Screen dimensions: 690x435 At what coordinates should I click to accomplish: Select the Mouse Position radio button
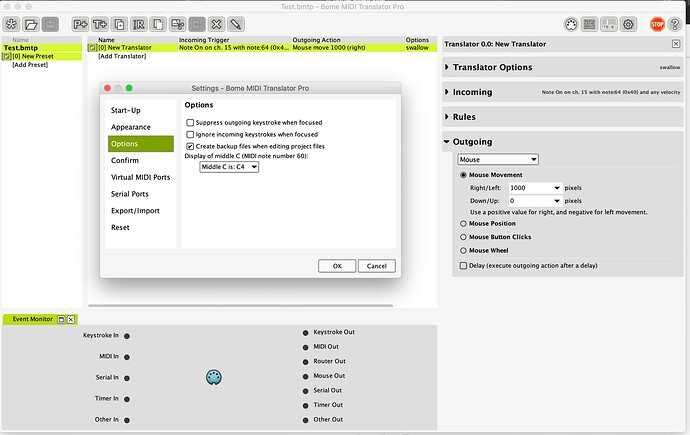463,223
